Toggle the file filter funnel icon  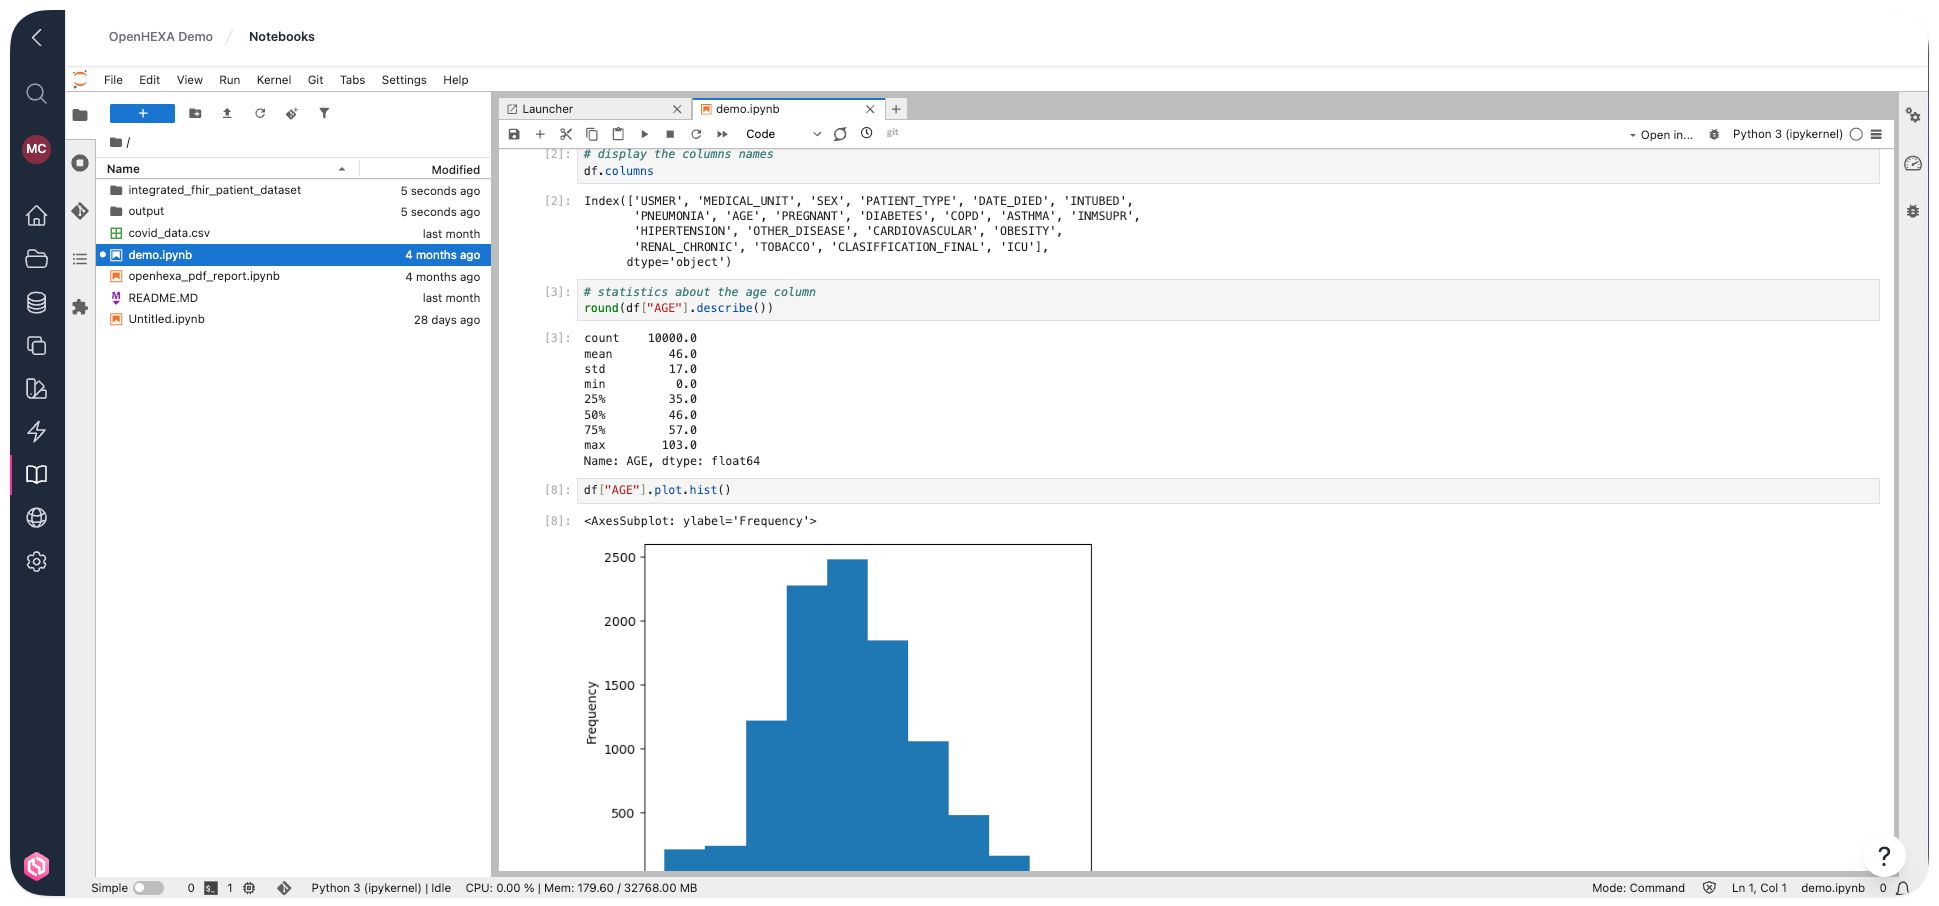(x=324, y=114)
